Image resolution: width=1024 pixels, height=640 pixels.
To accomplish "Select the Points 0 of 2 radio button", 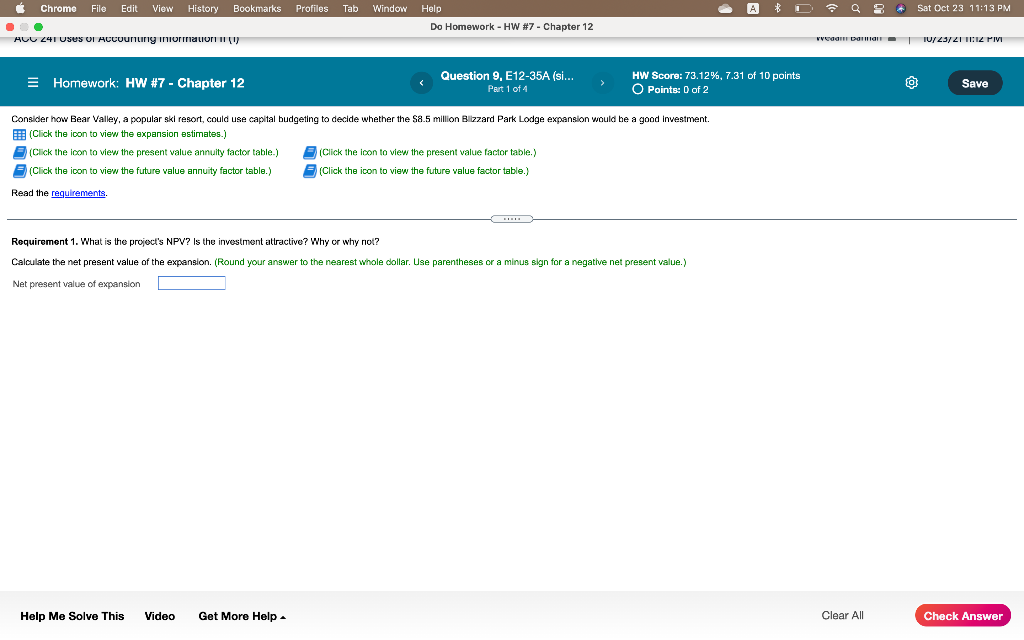I will pyautogui.click(x=637, y=89).
